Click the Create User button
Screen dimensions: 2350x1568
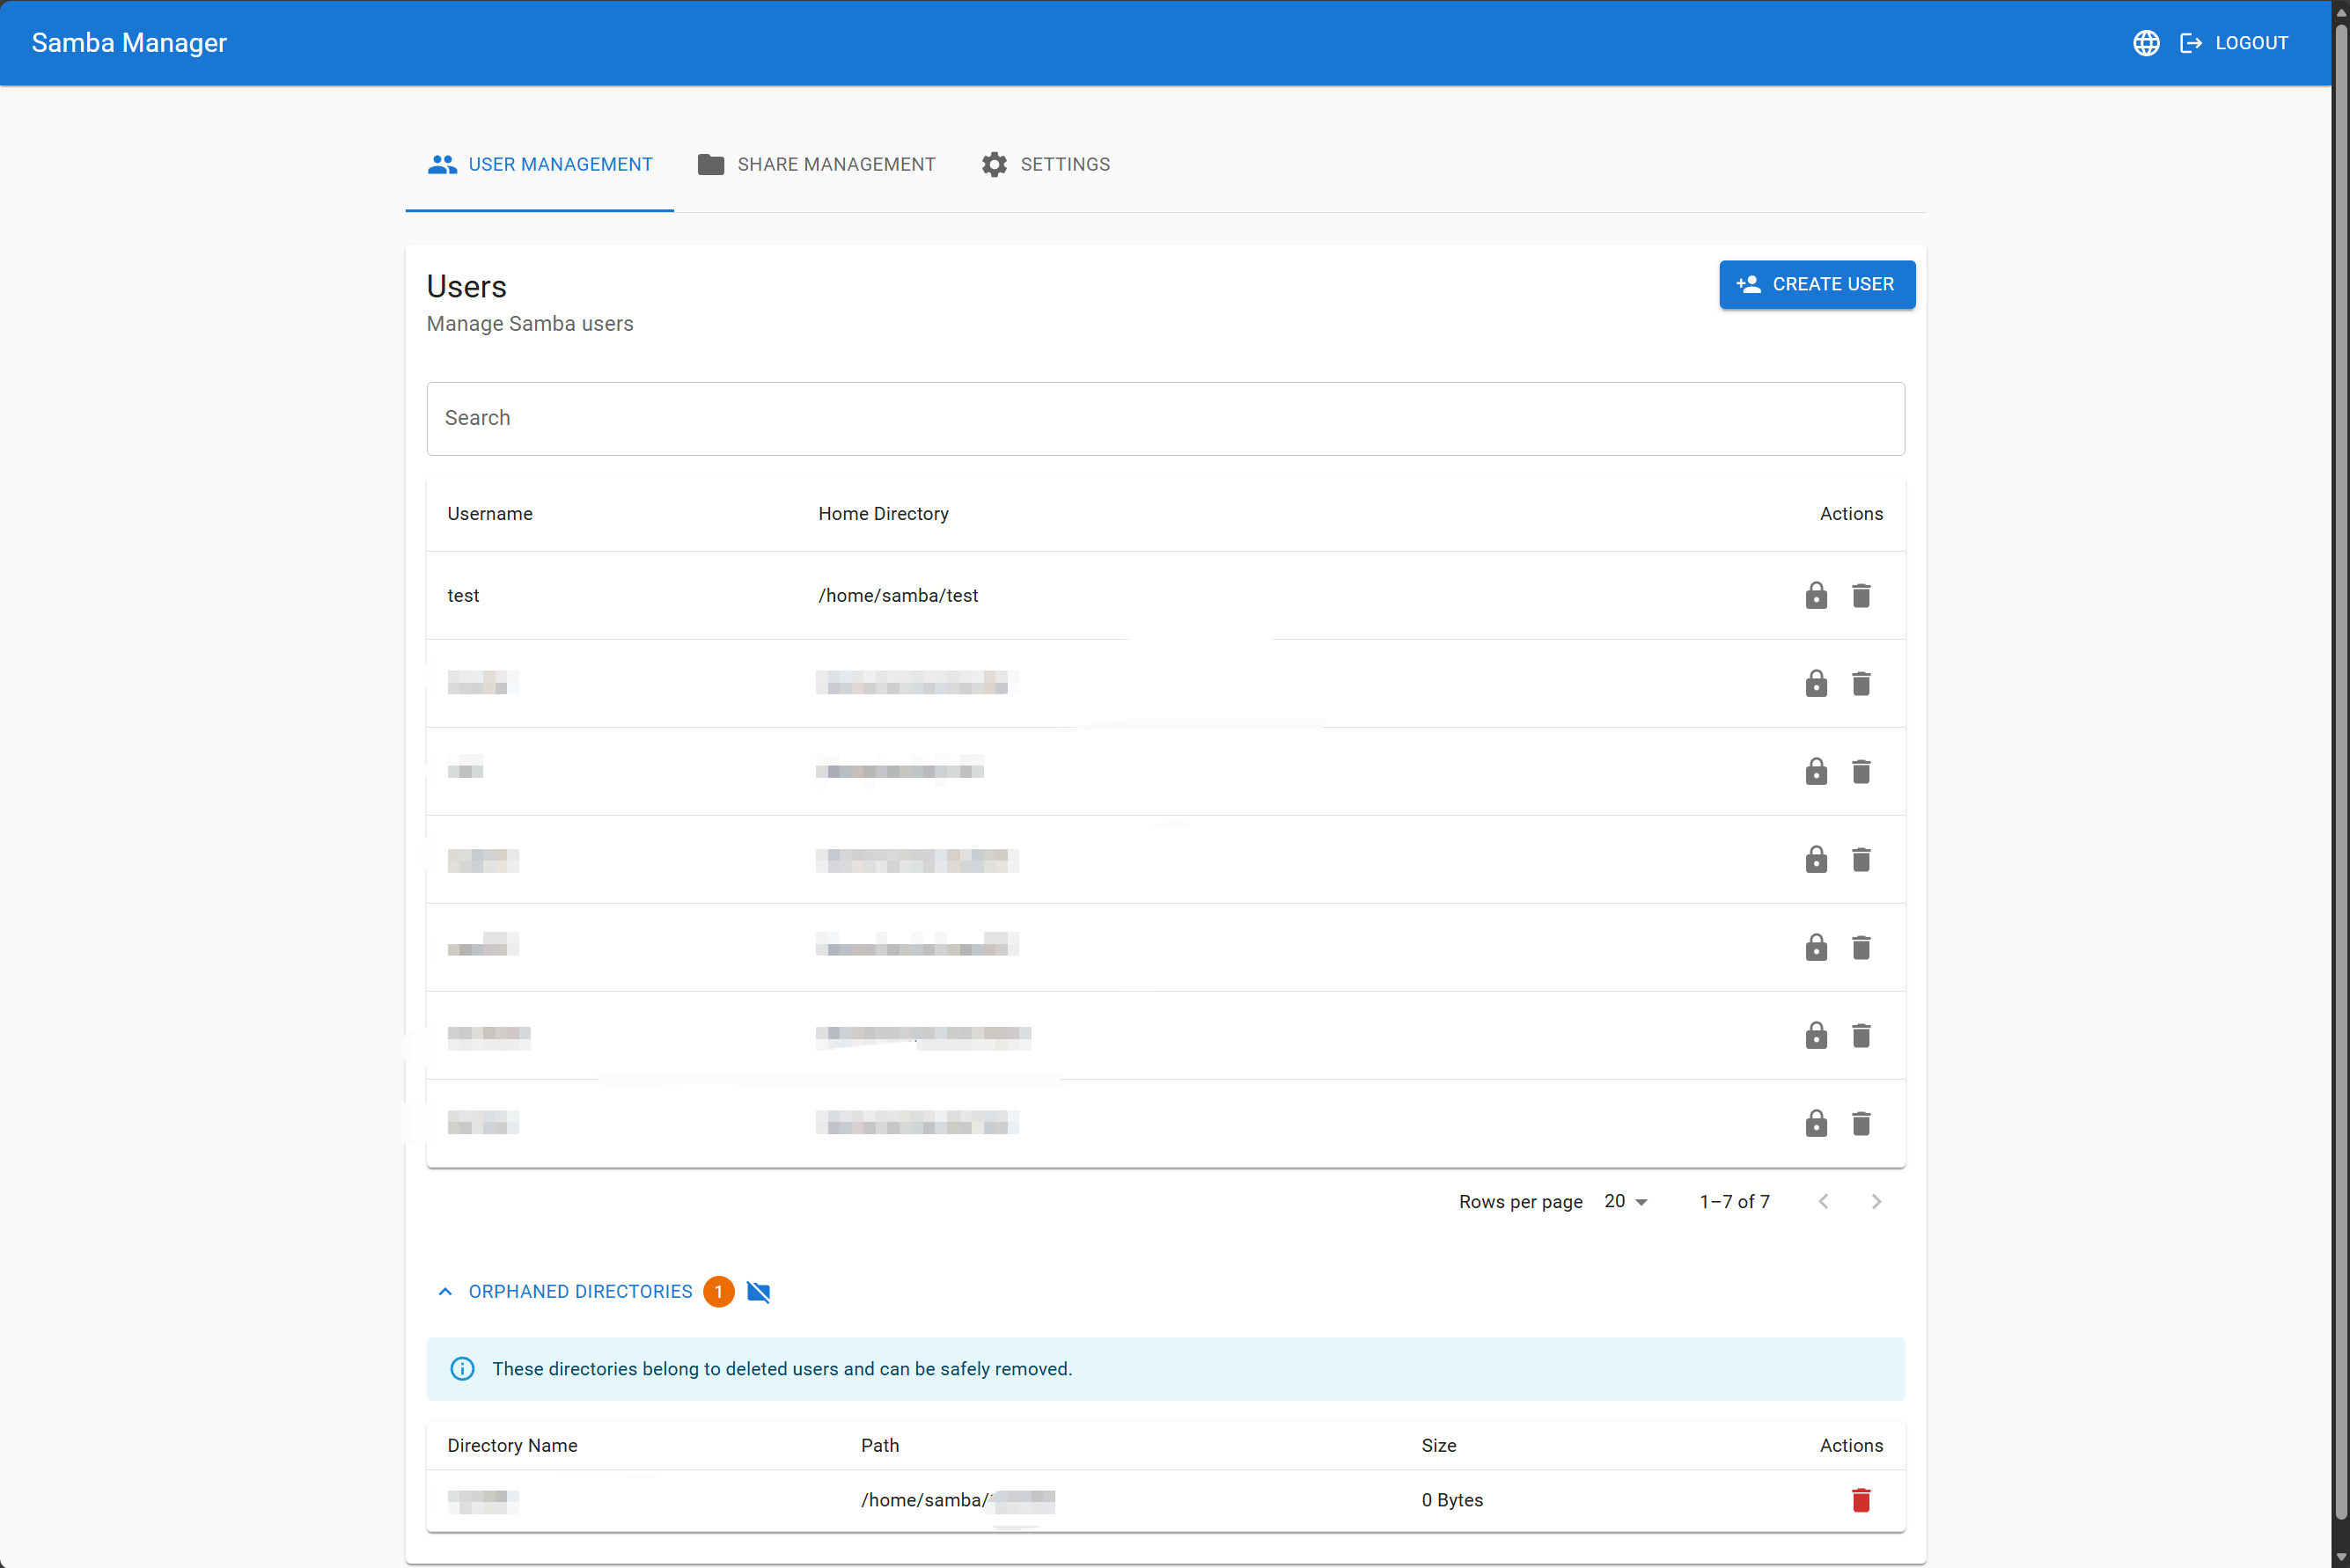[1816, 285]
